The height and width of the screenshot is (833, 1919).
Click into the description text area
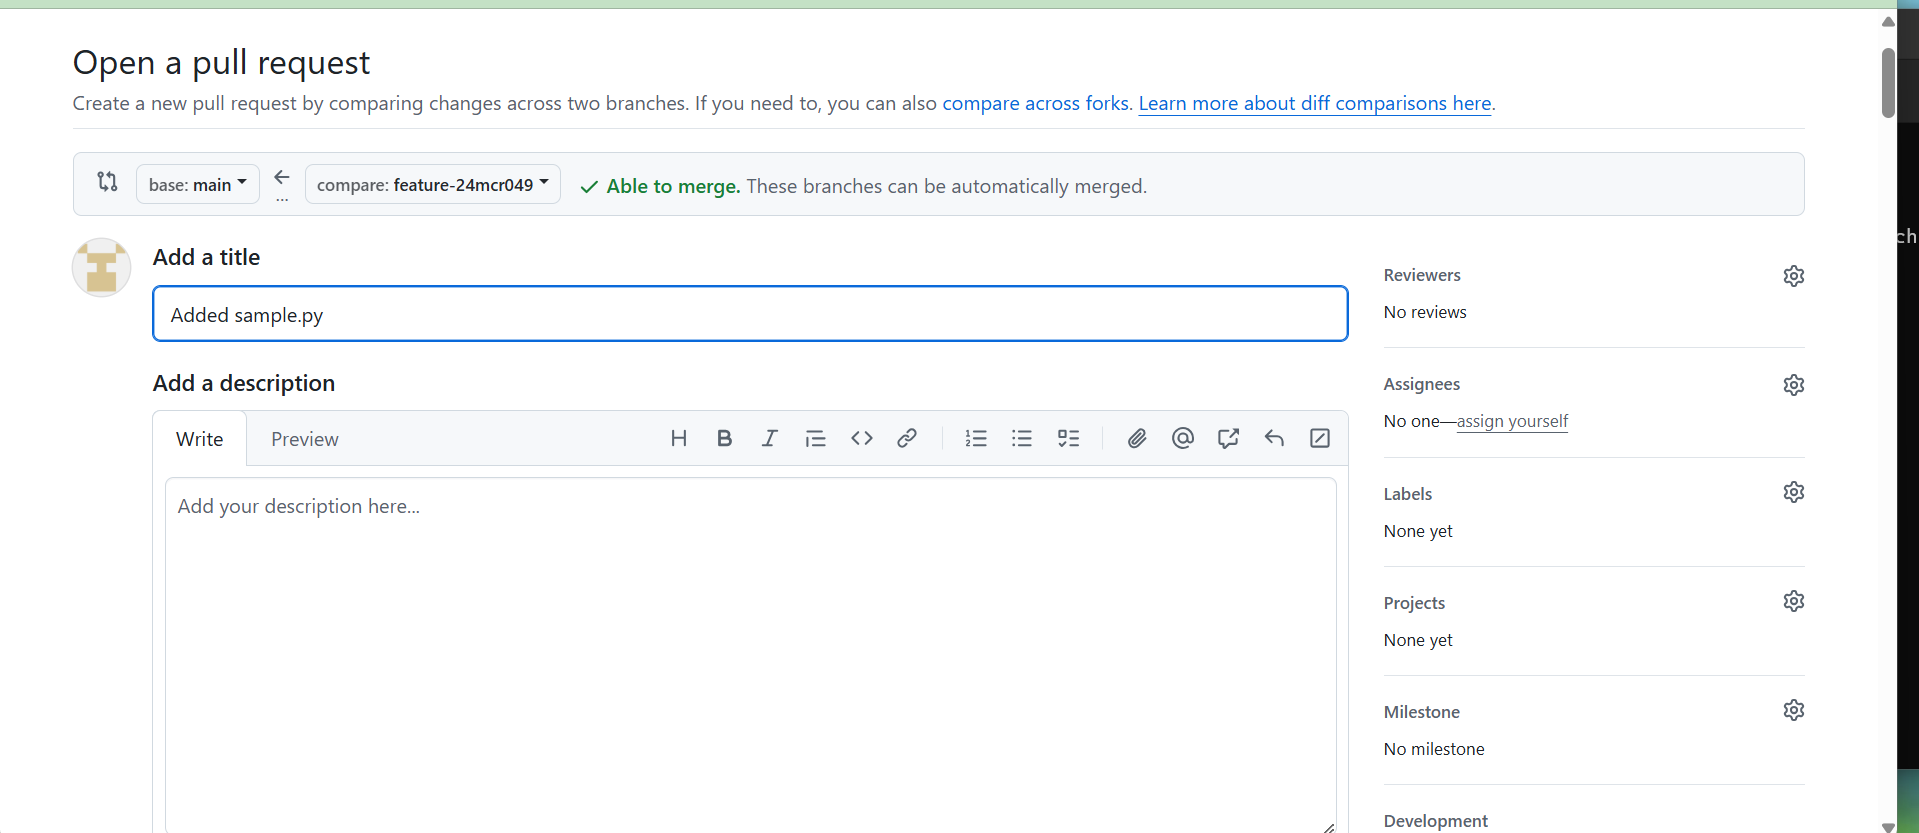(751, 655)
